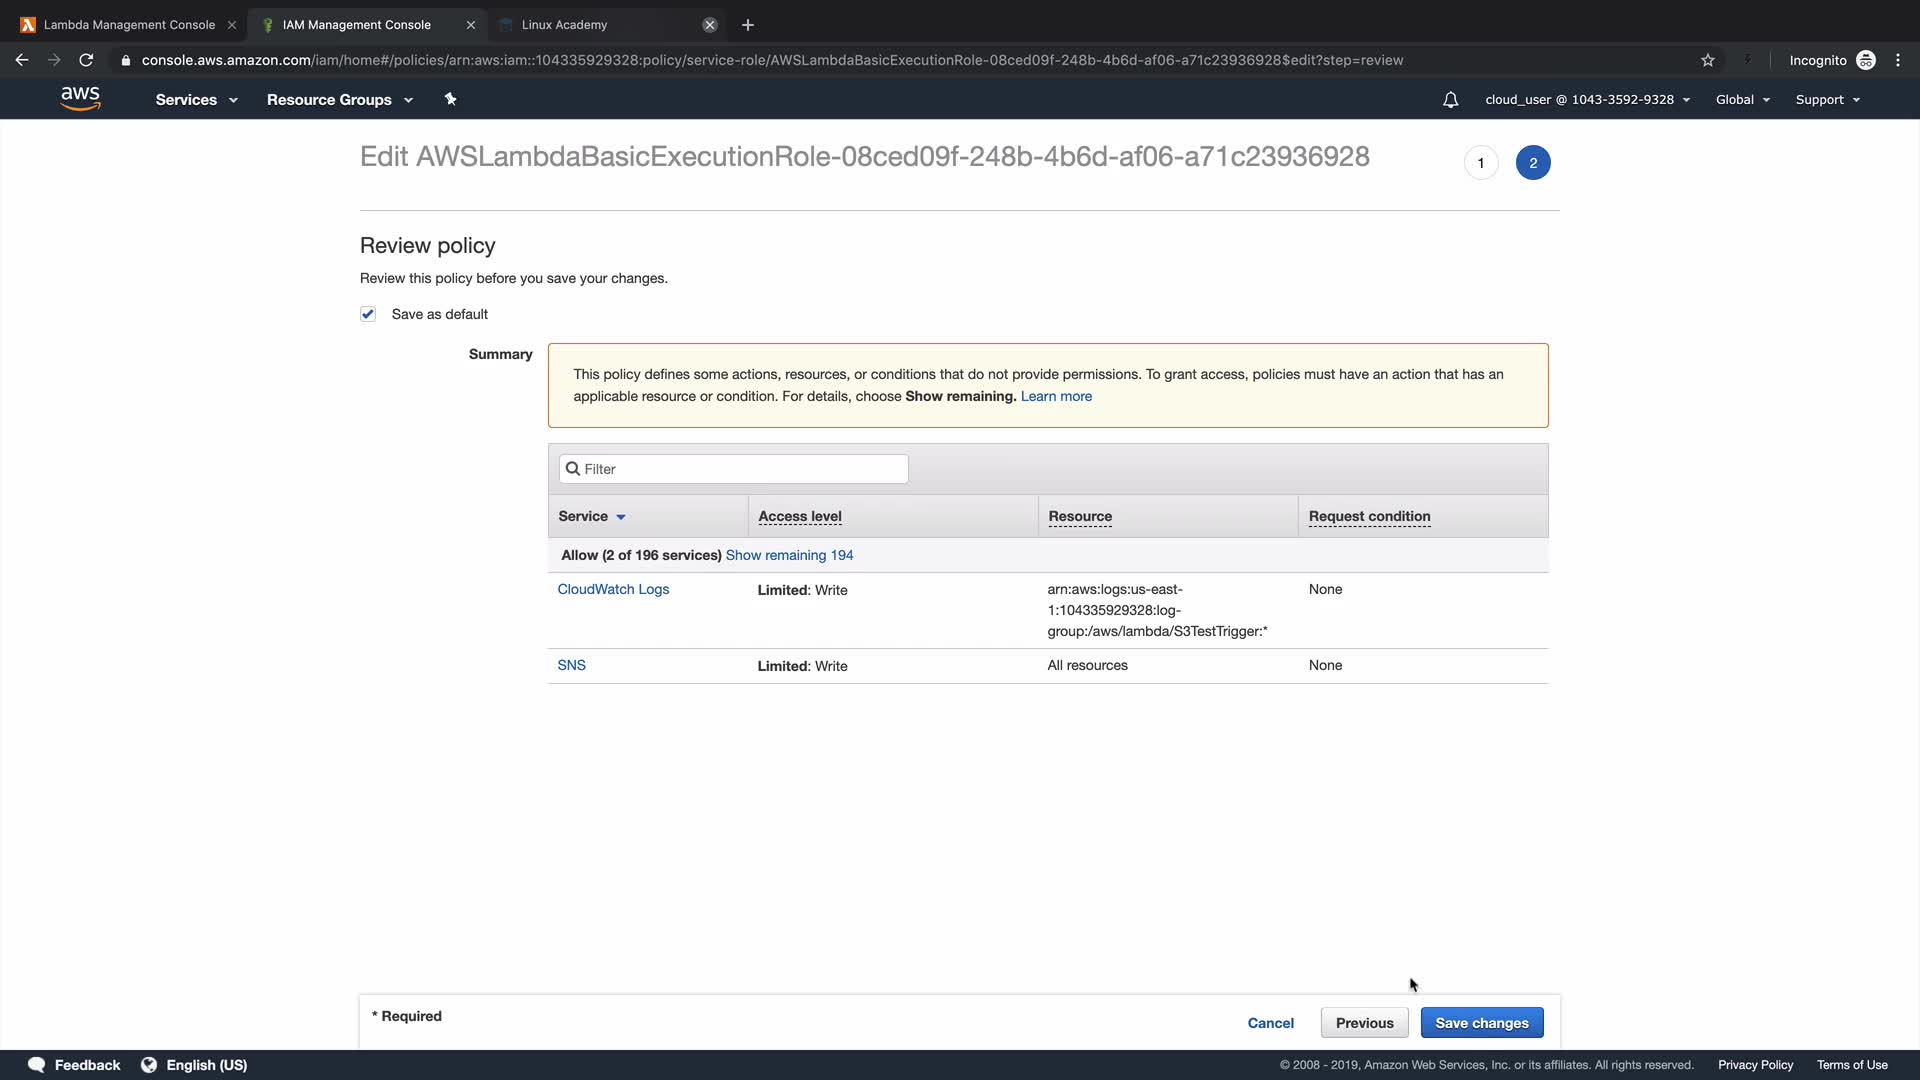This screenshot has width=1920, height=1080.
Task: Open Chrome three-dot menu
Action: [x=1898, y=60]
